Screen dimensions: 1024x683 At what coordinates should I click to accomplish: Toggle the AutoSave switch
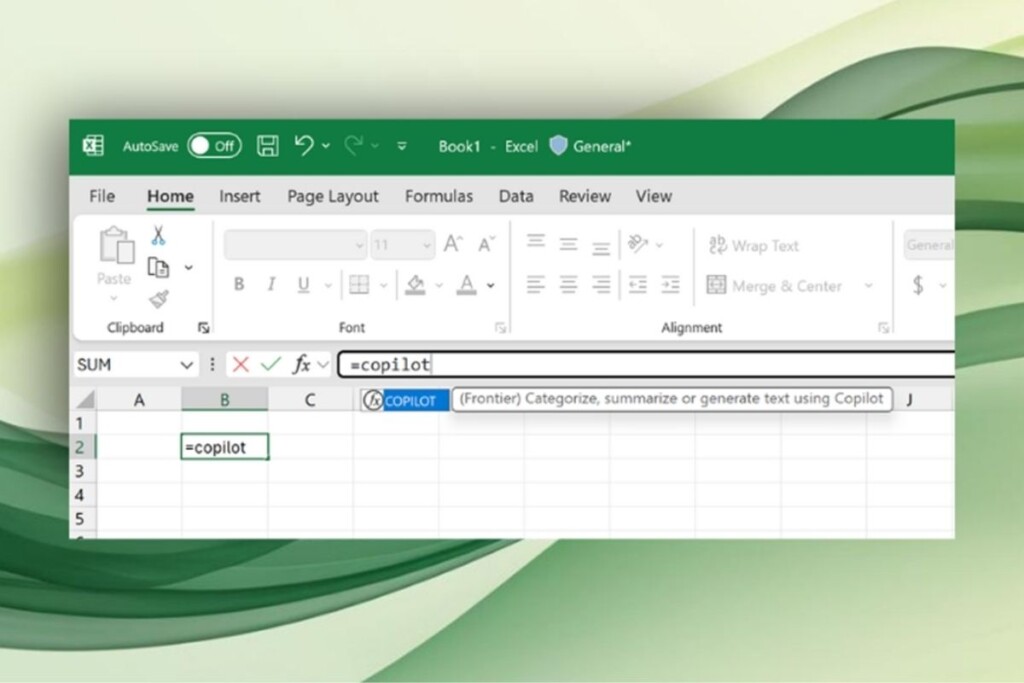click(214, 146)
